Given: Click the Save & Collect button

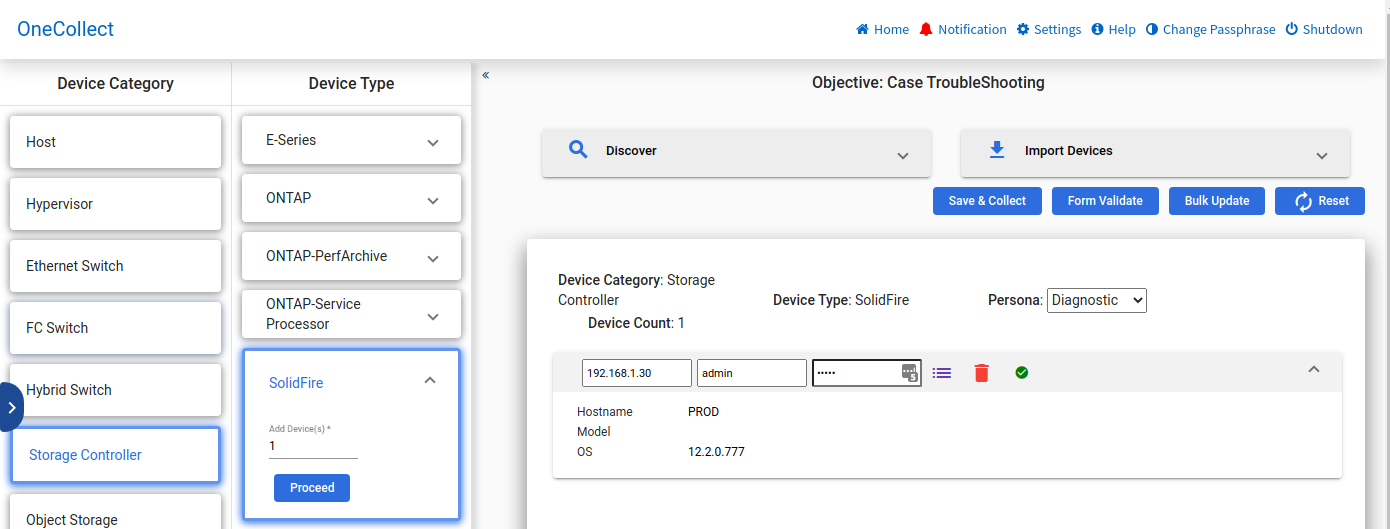Looking at the screenshot, I should [x=987, y=201].
